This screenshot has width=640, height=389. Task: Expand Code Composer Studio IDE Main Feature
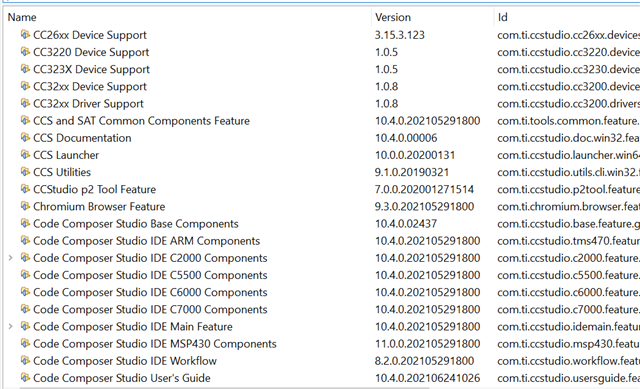pos(11,327)
